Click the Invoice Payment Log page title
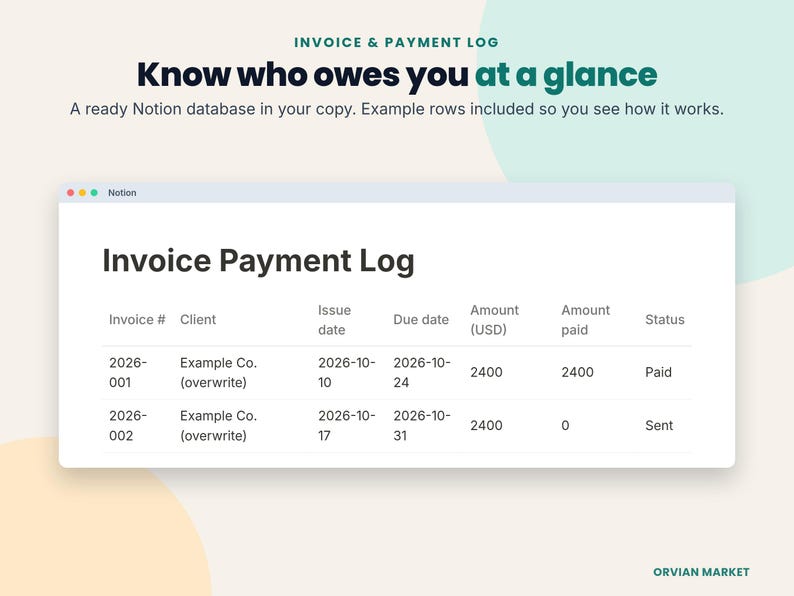Image resolution: width=794 pixels, height=596 pixels. (x=258, y=261)
